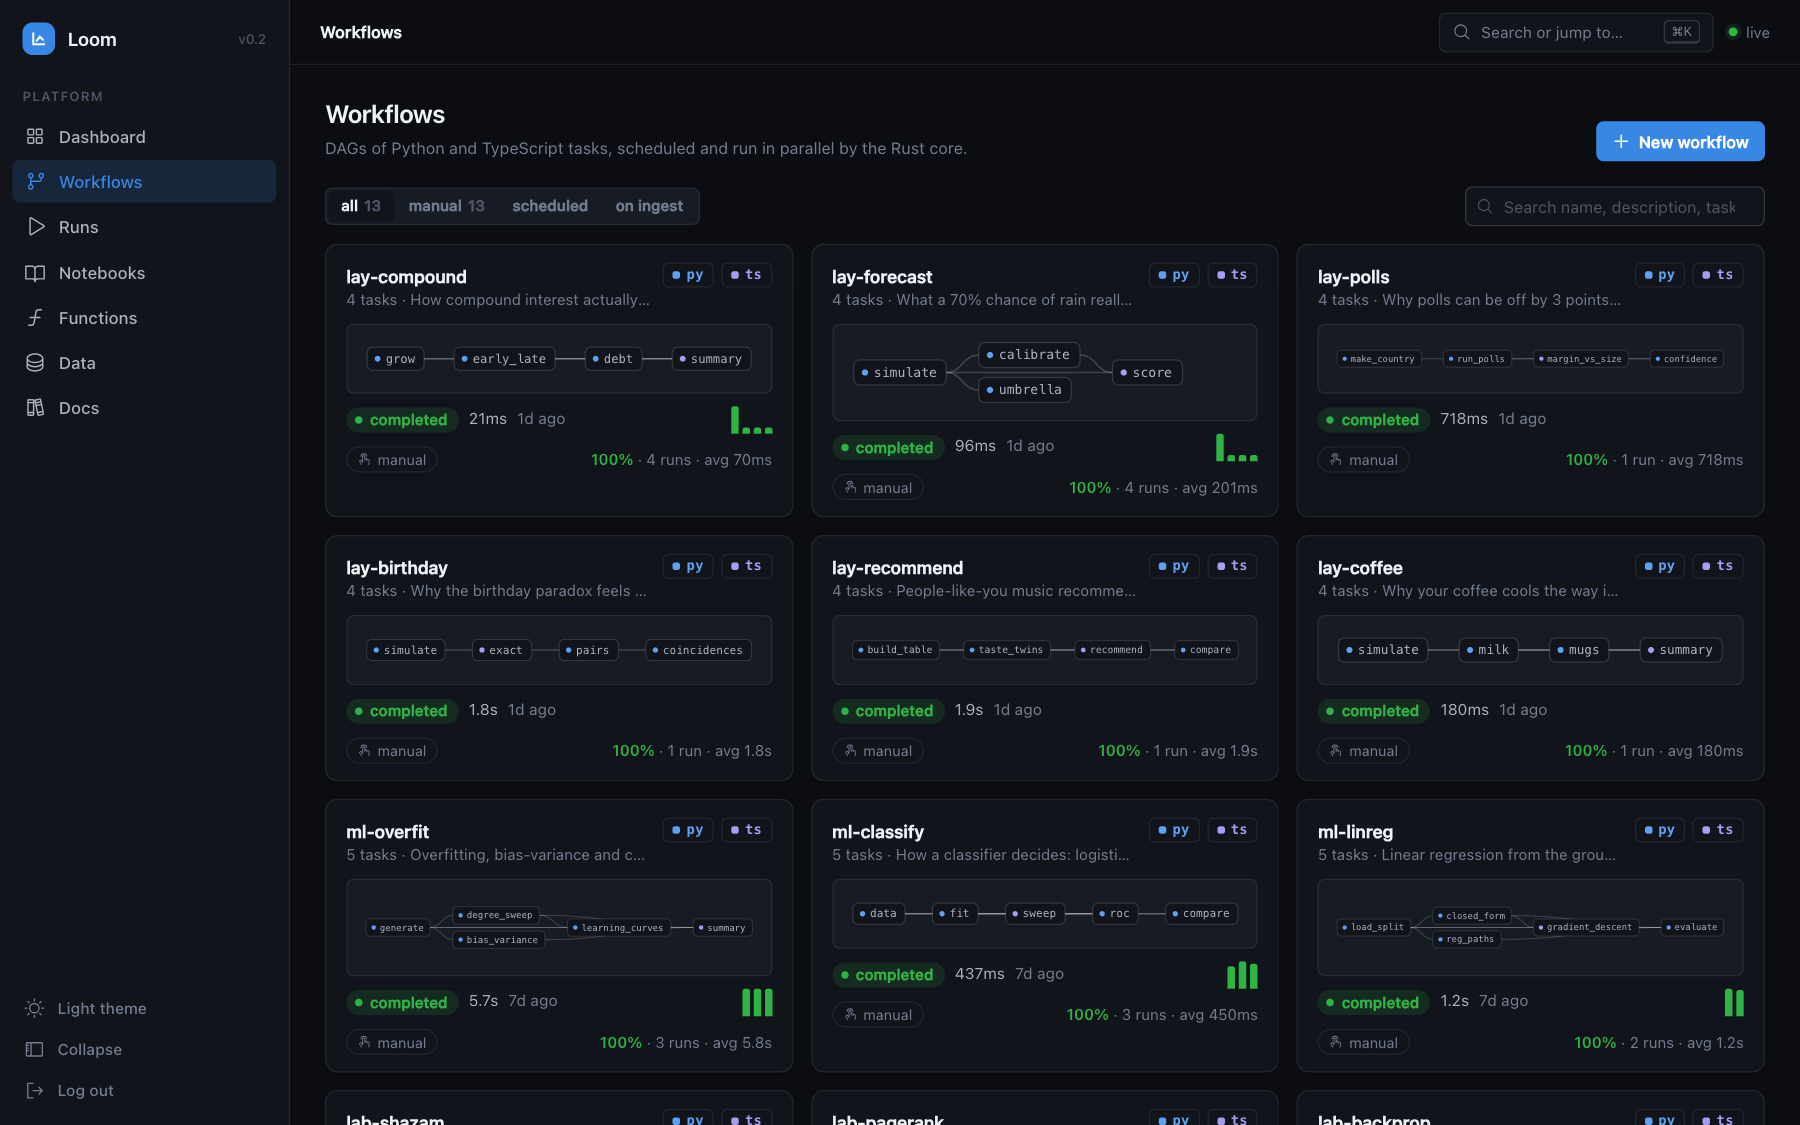The height and width of the screenshot is (1125, 1800).
Task: Filter workflows by manual trigger
Action: pyautogui.click(x=446, y=206)
